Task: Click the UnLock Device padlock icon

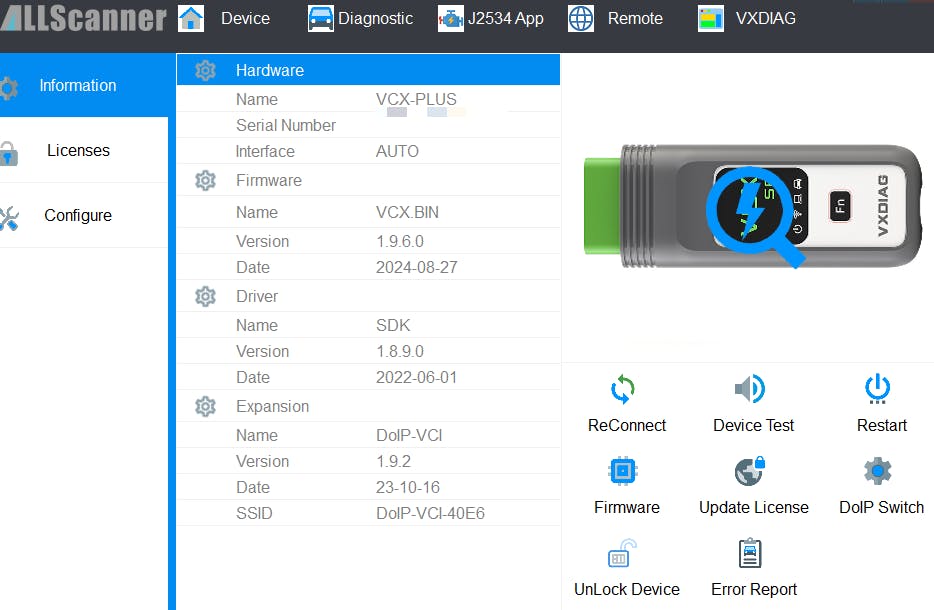Action: (x=624, y=554)
